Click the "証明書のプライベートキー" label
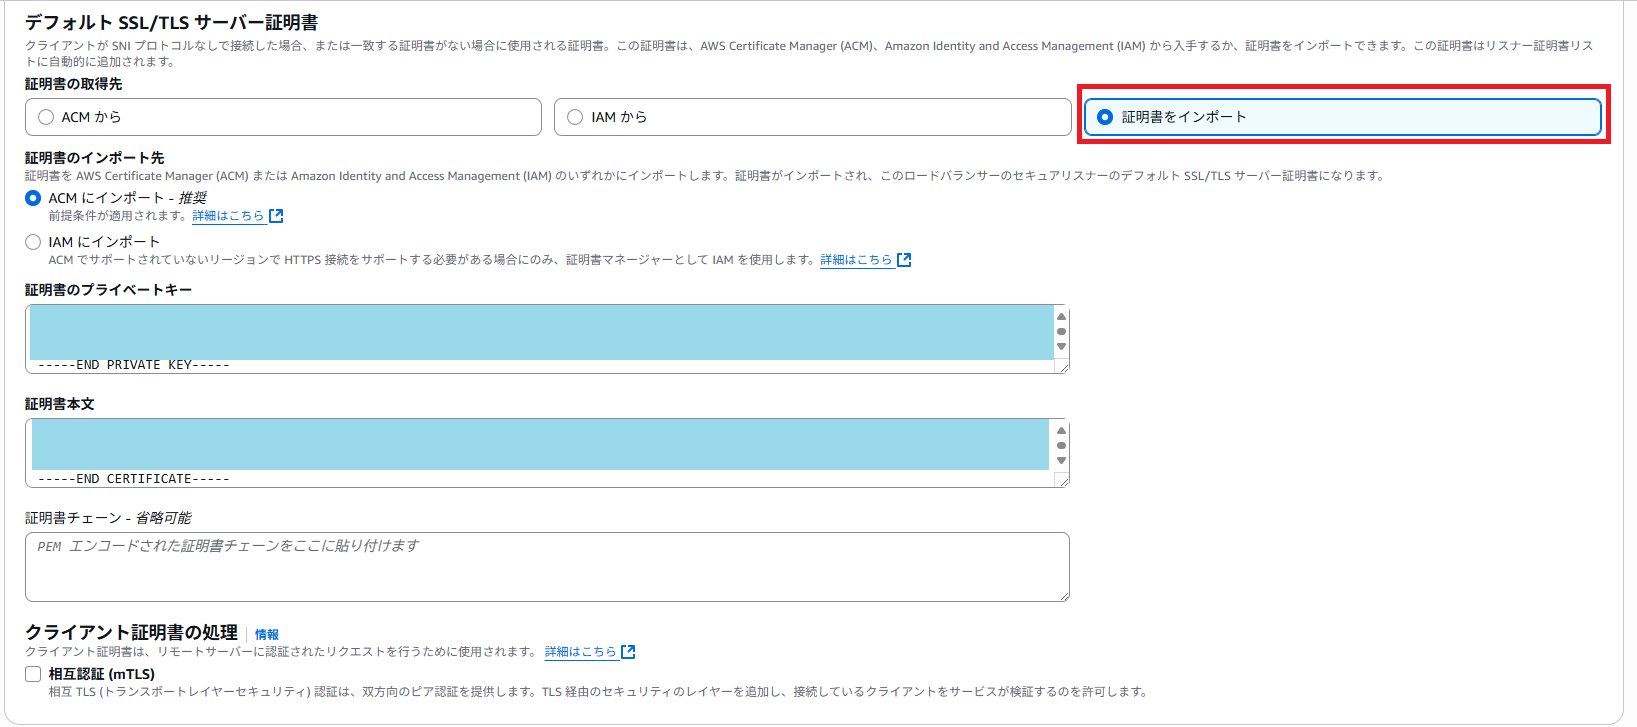 tap(109, 290)
